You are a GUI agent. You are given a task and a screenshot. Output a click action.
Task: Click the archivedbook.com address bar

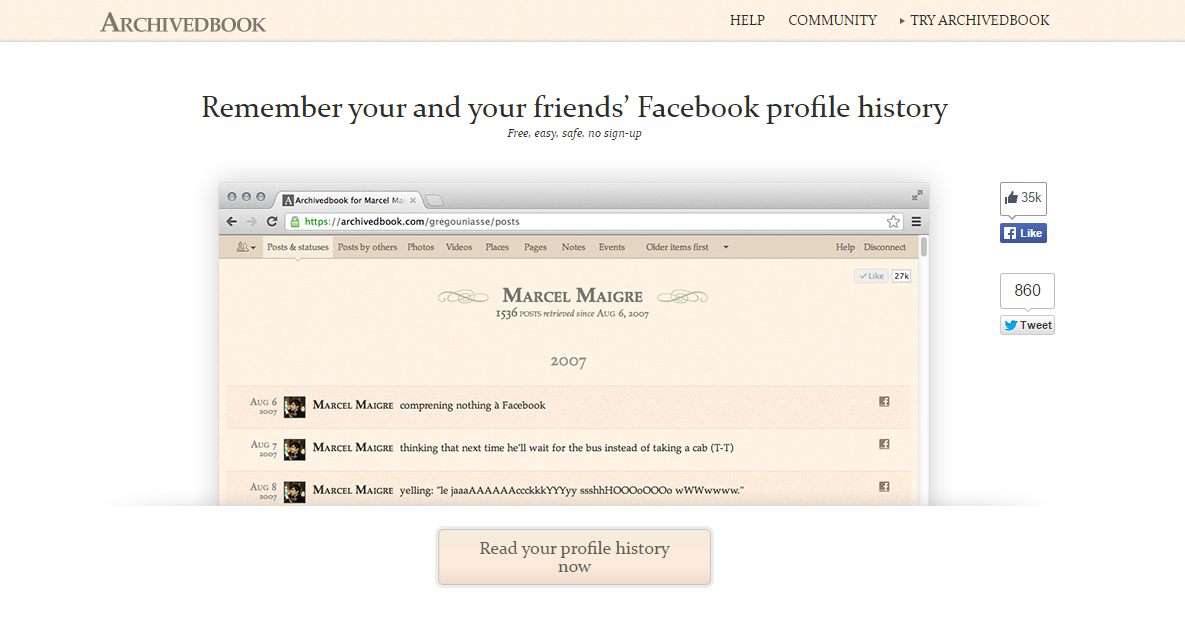point(595,221)
